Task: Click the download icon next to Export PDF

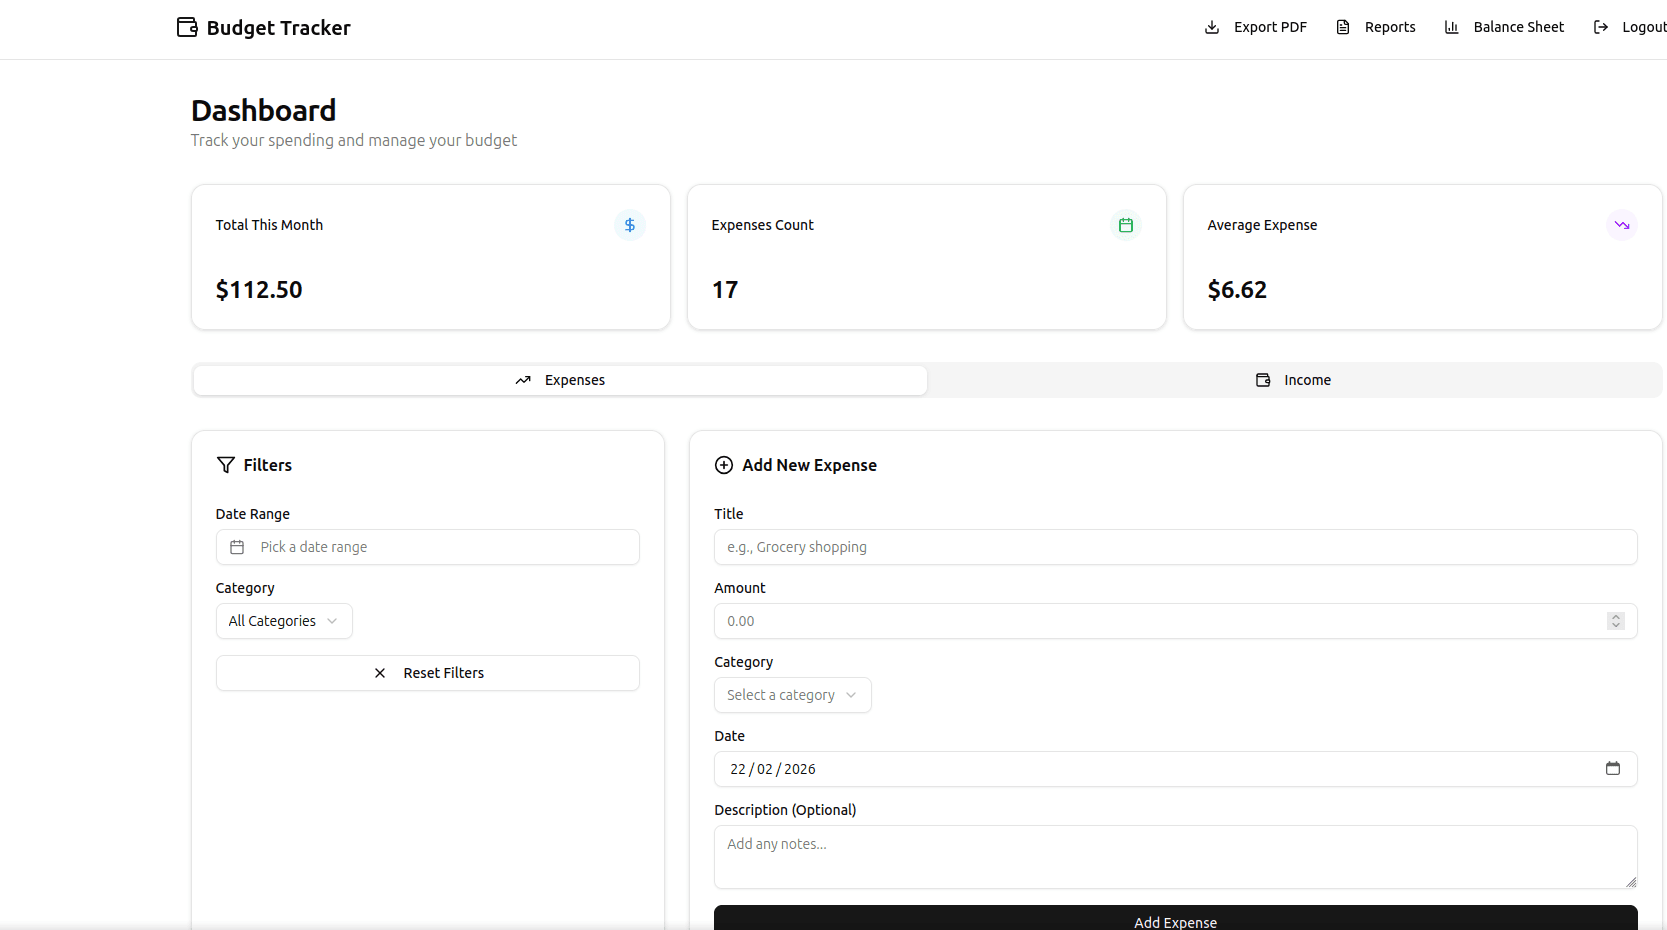Action: point(1212,27)
